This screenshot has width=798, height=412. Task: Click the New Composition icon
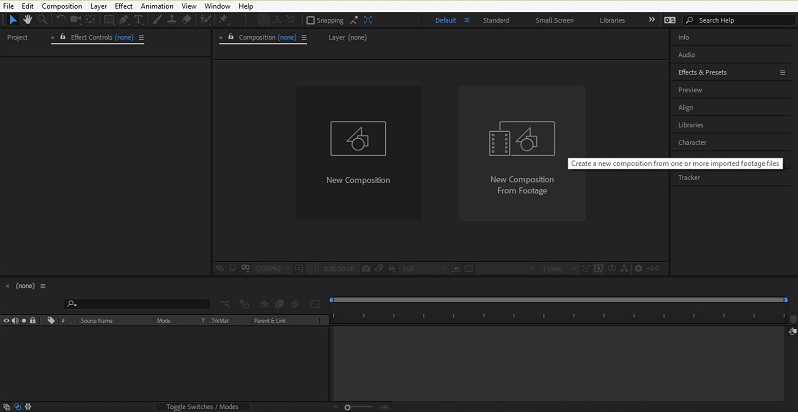point(358,138)
